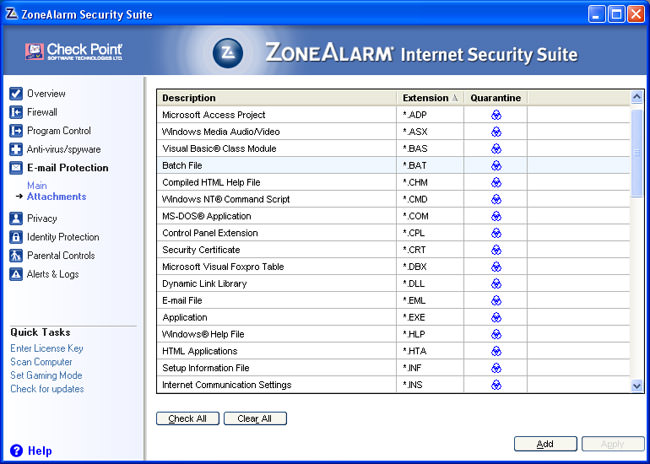Click the Help question mark icon

click(16, 451)
